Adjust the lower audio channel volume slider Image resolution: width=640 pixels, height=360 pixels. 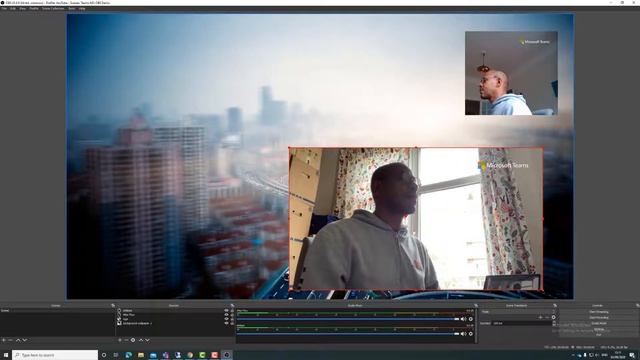348,334
